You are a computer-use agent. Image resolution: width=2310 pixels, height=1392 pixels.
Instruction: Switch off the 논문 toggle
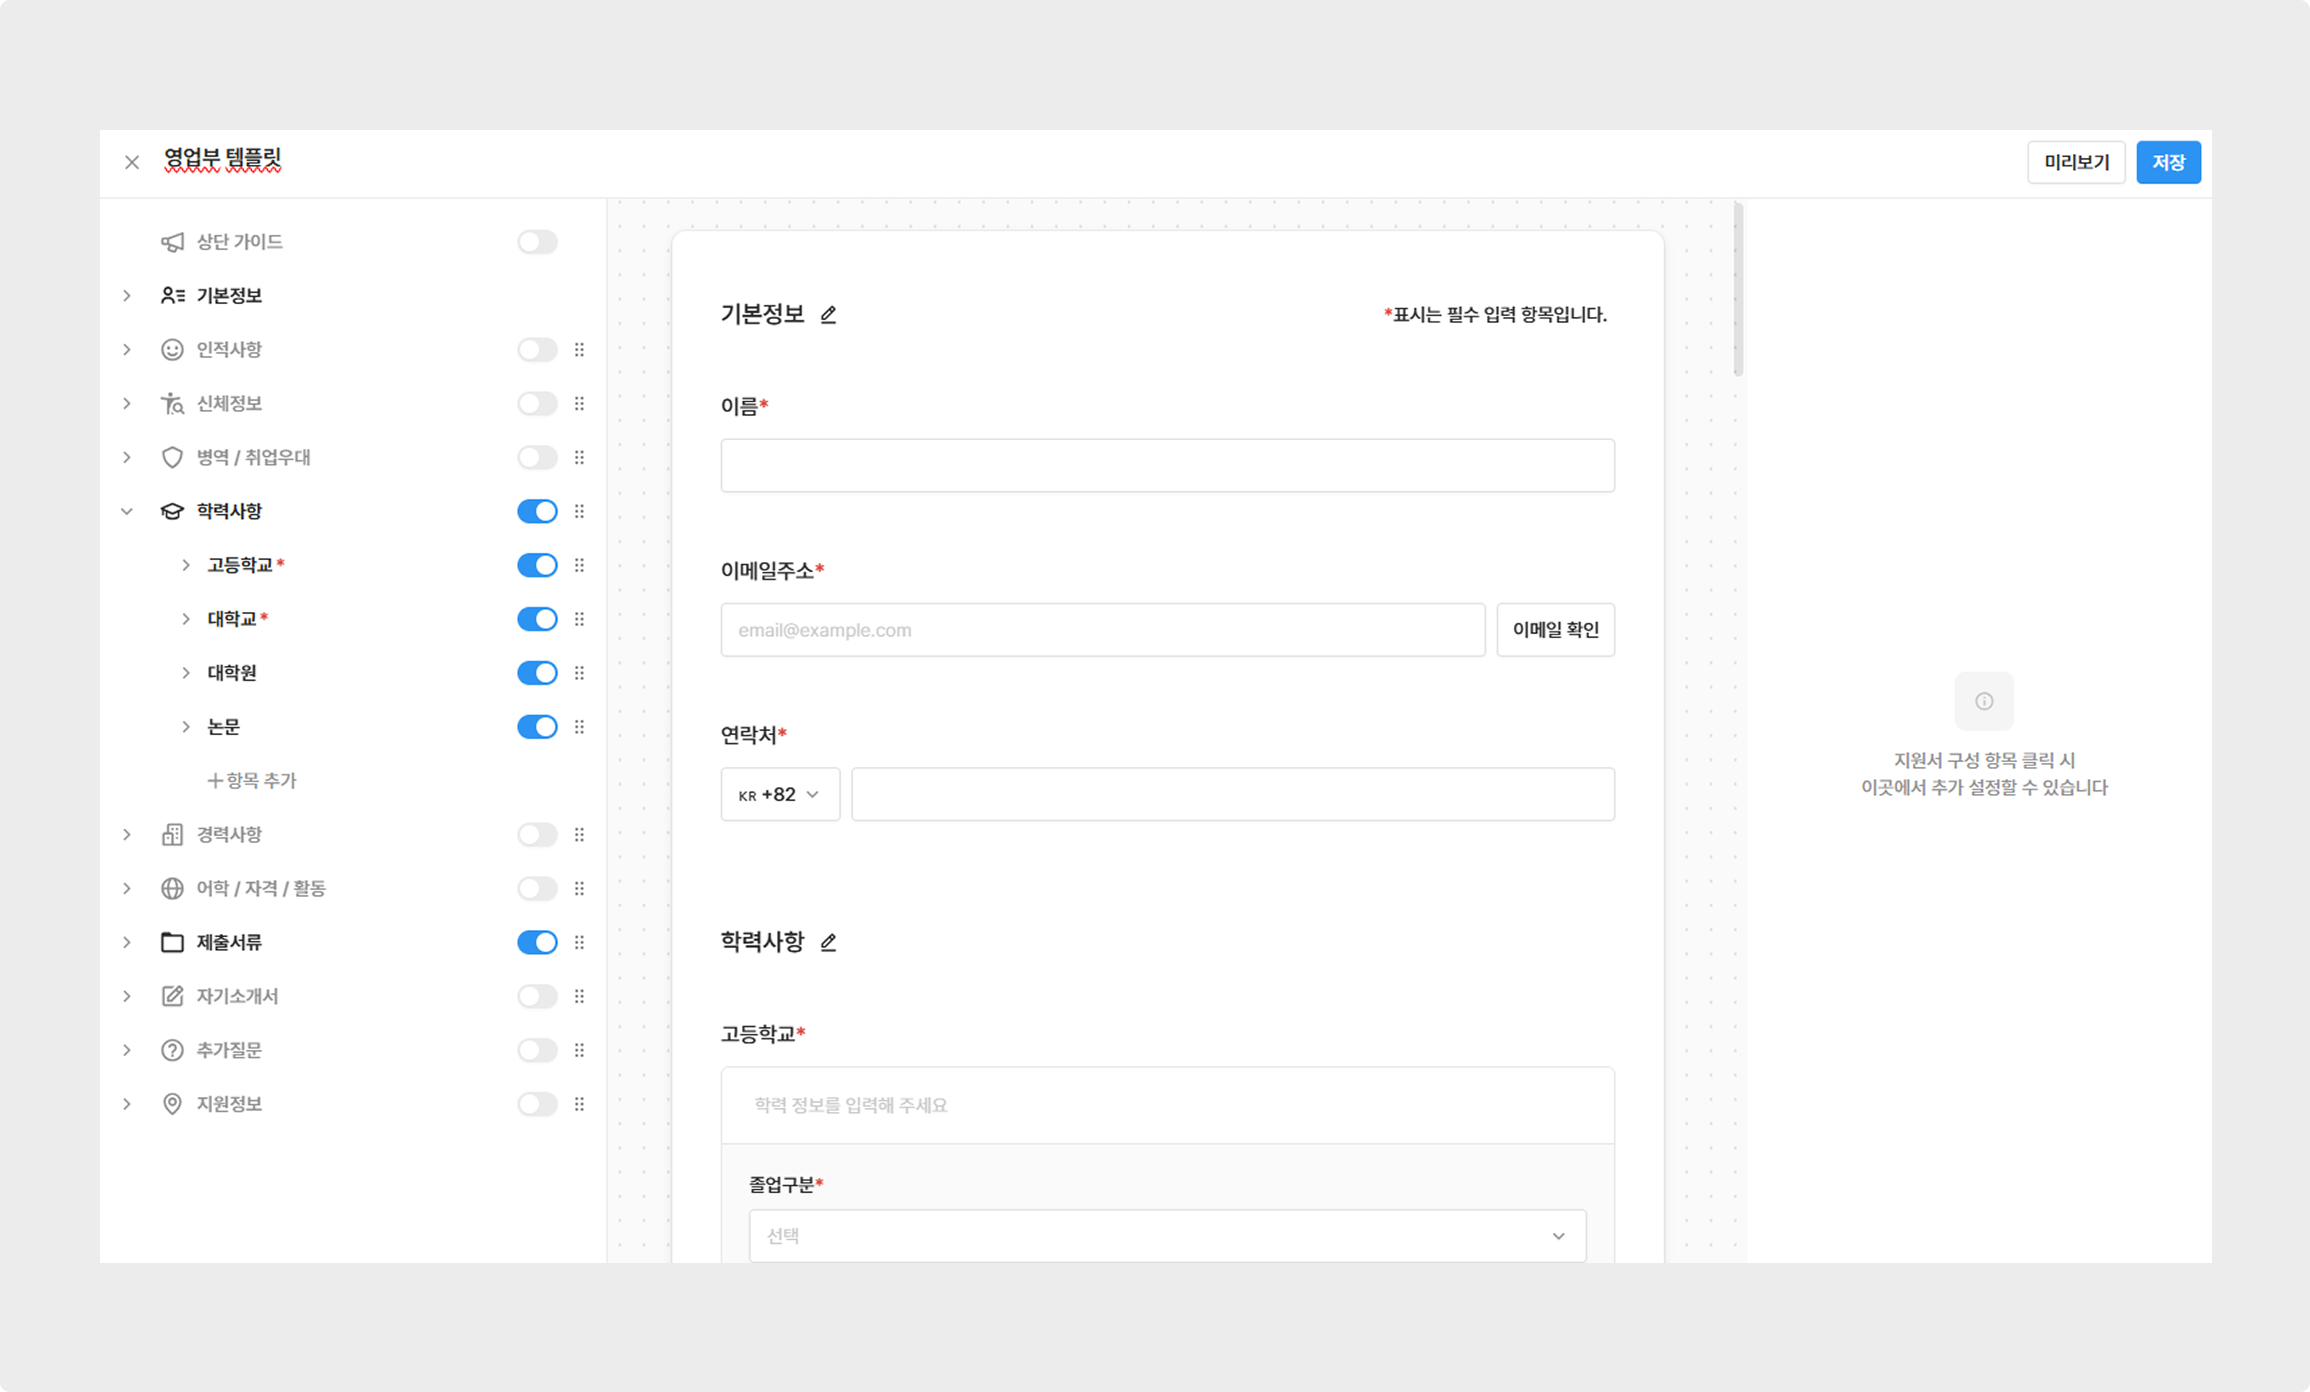coord(537,728)
